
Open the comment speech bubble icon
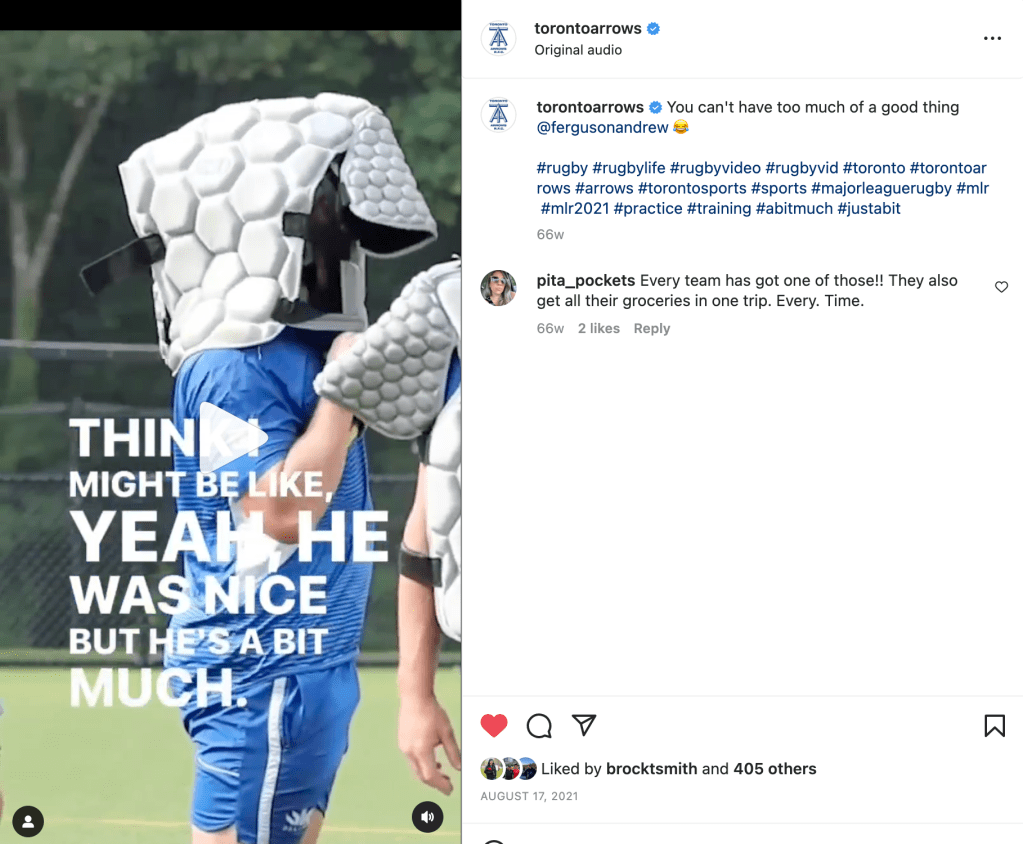point(539,725)
